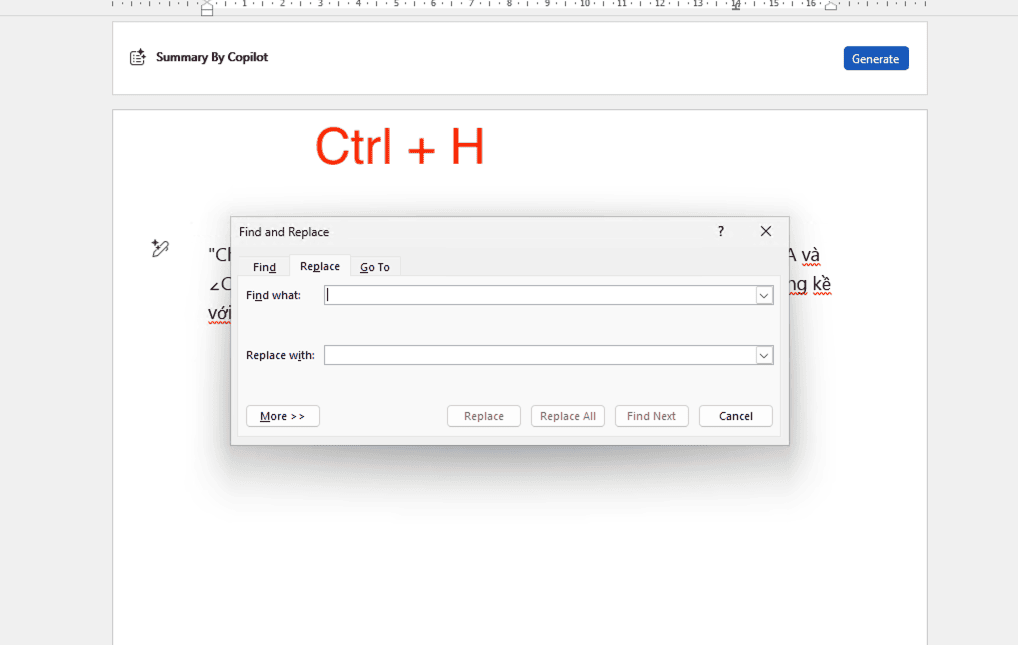Image resolution: width=1018 pixels, height=645 pixels.
Task: Switch to the Find tab
Action: pyautogui.click(x=264, y=267)
